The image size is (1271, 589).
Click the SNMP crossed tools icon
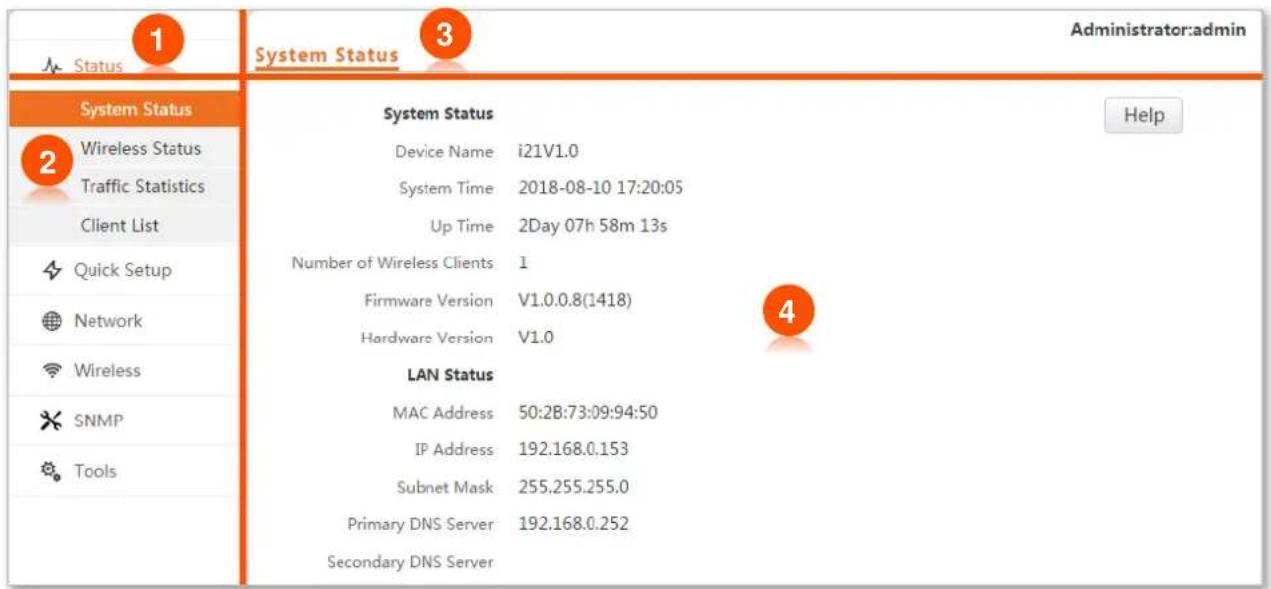click(52, 421)
